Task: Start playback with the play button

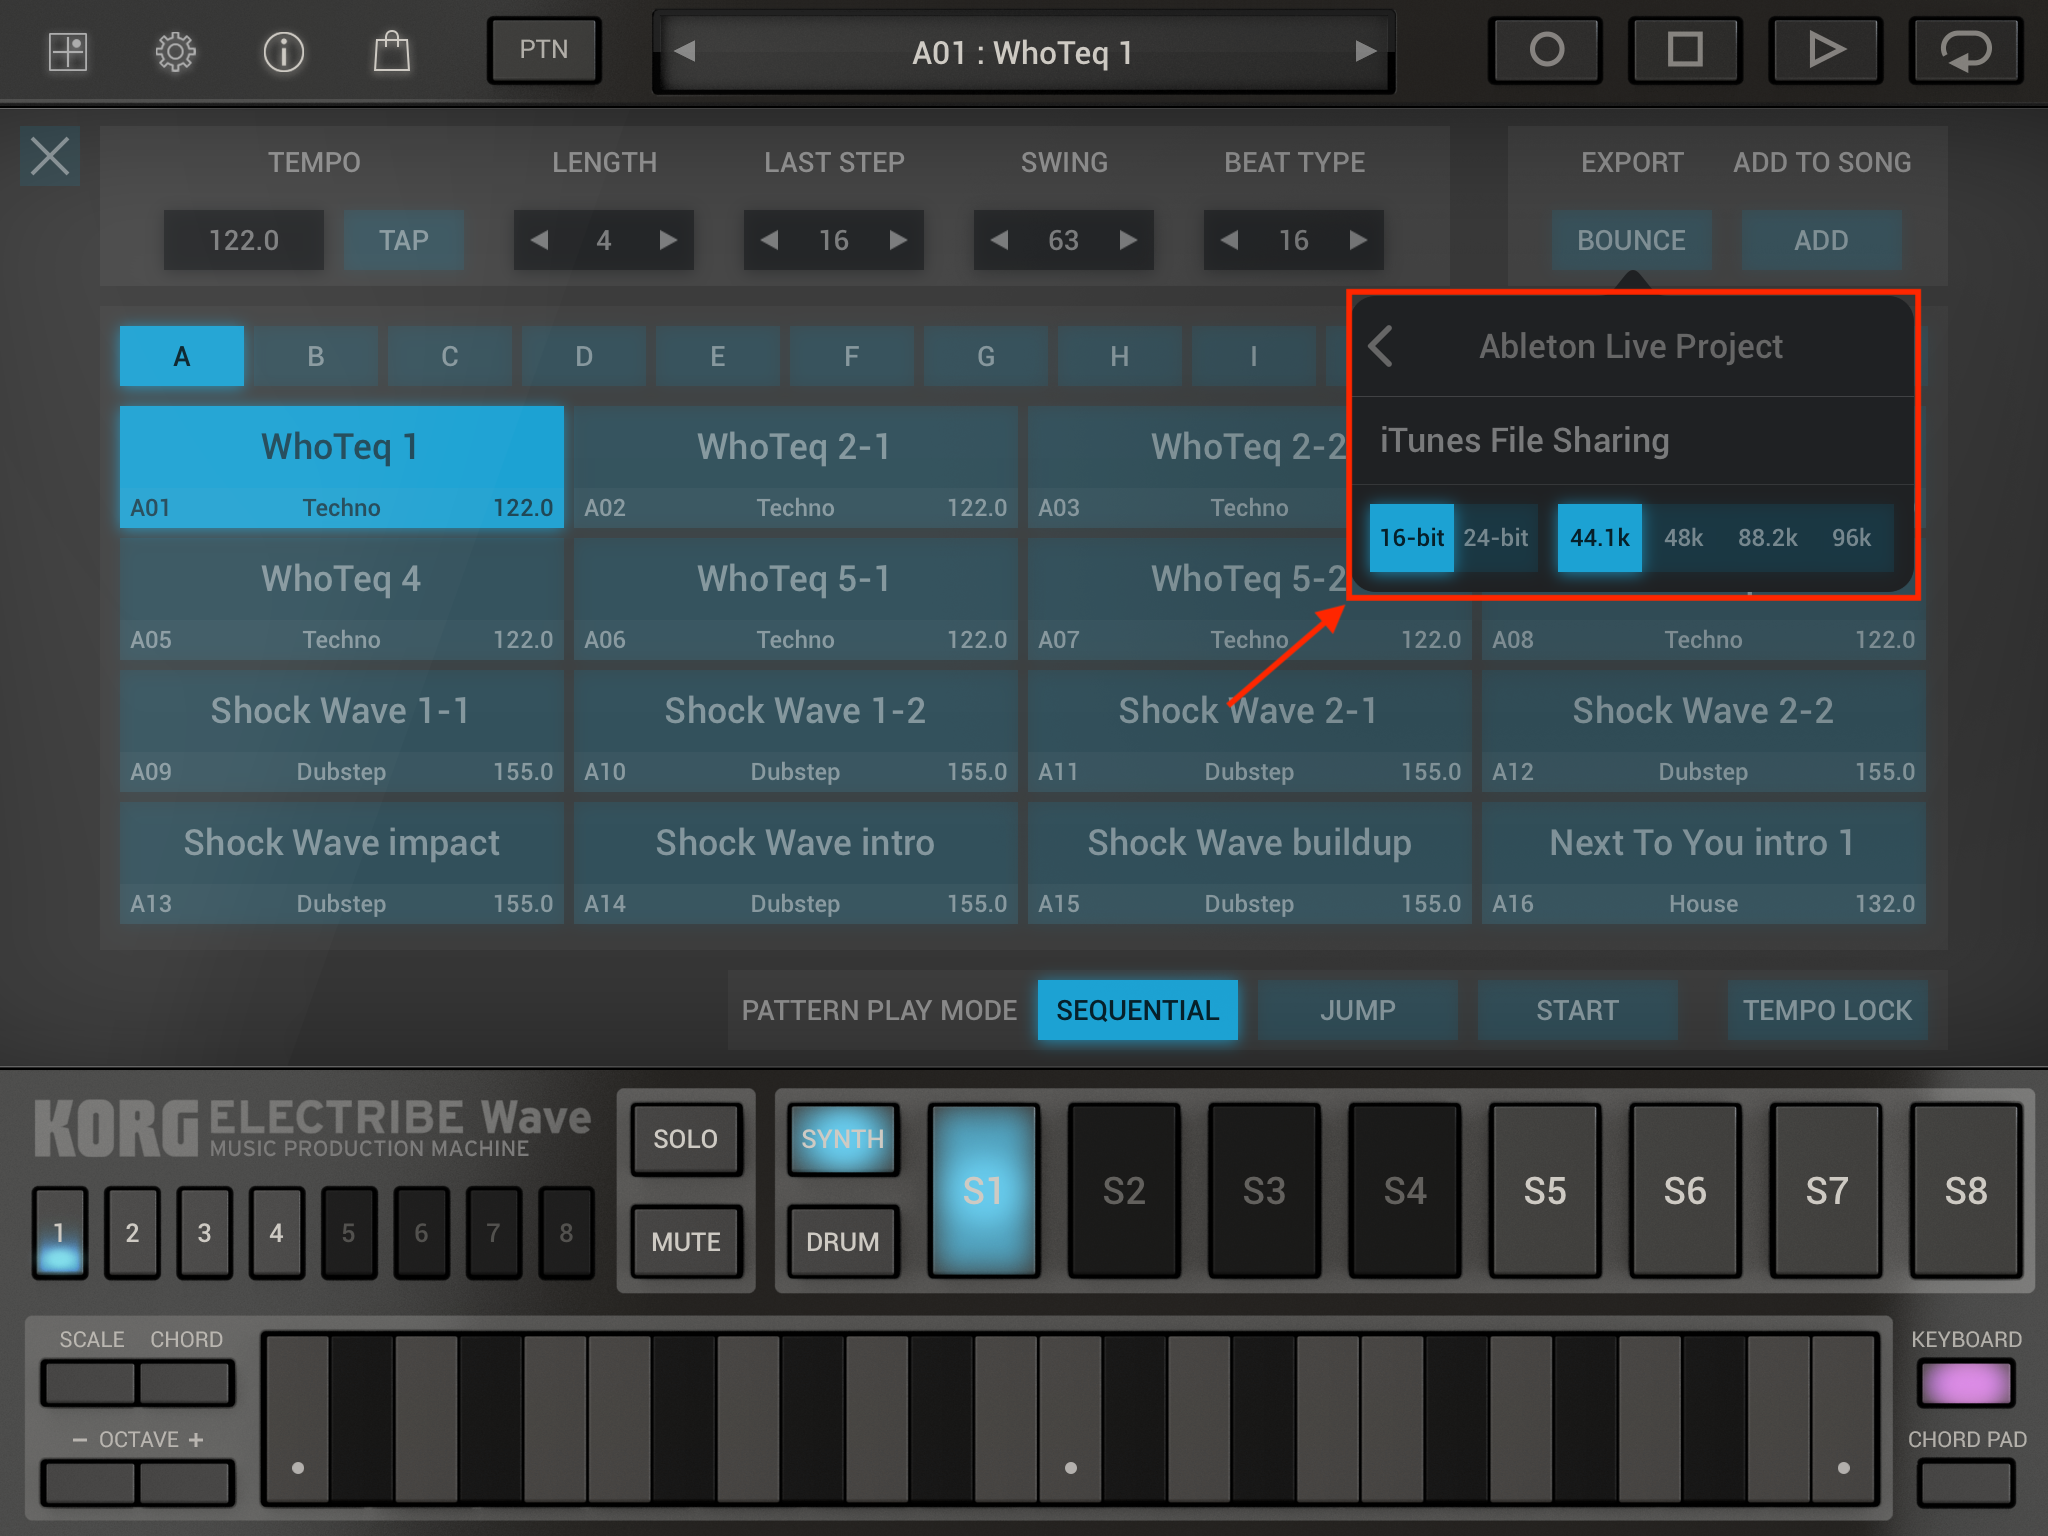Action: (x=1826, y=50)
